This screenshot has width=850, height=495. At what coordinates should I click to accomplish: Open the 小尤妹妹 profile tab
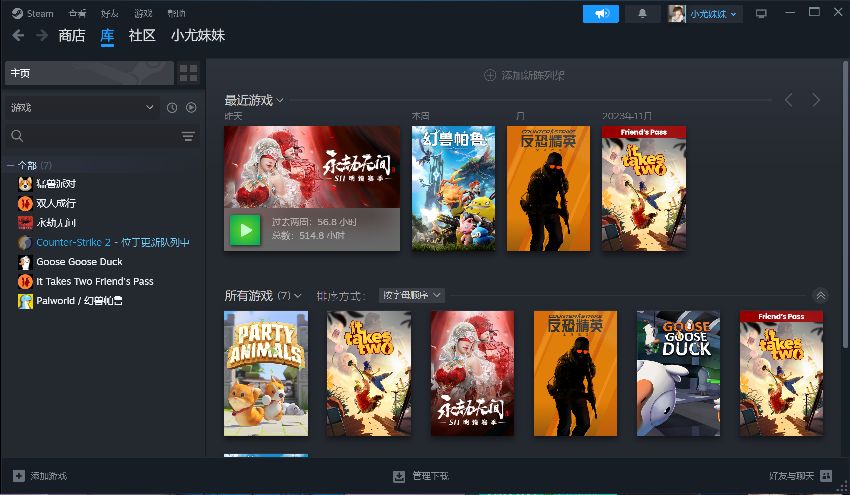click(x=198, y=36)
